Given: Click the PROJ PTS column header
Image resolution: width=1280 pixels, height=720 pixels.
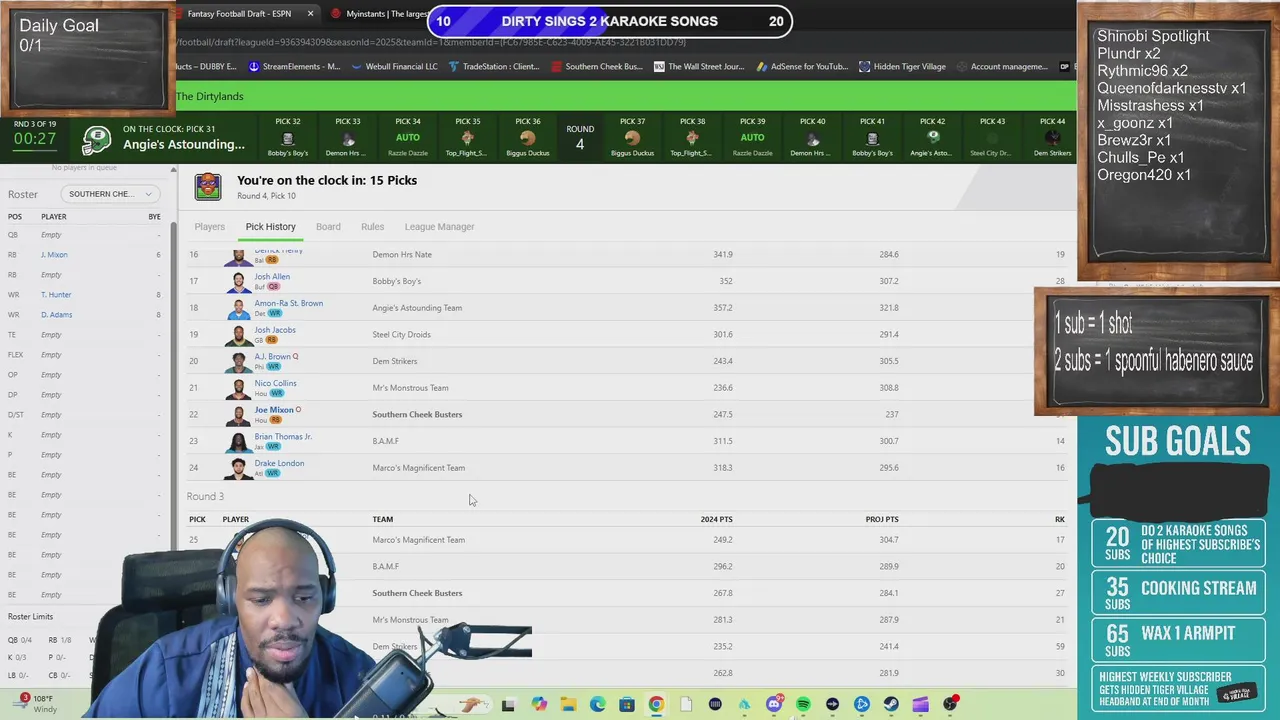Looking at the screenshot, I should tap(882, 519).
